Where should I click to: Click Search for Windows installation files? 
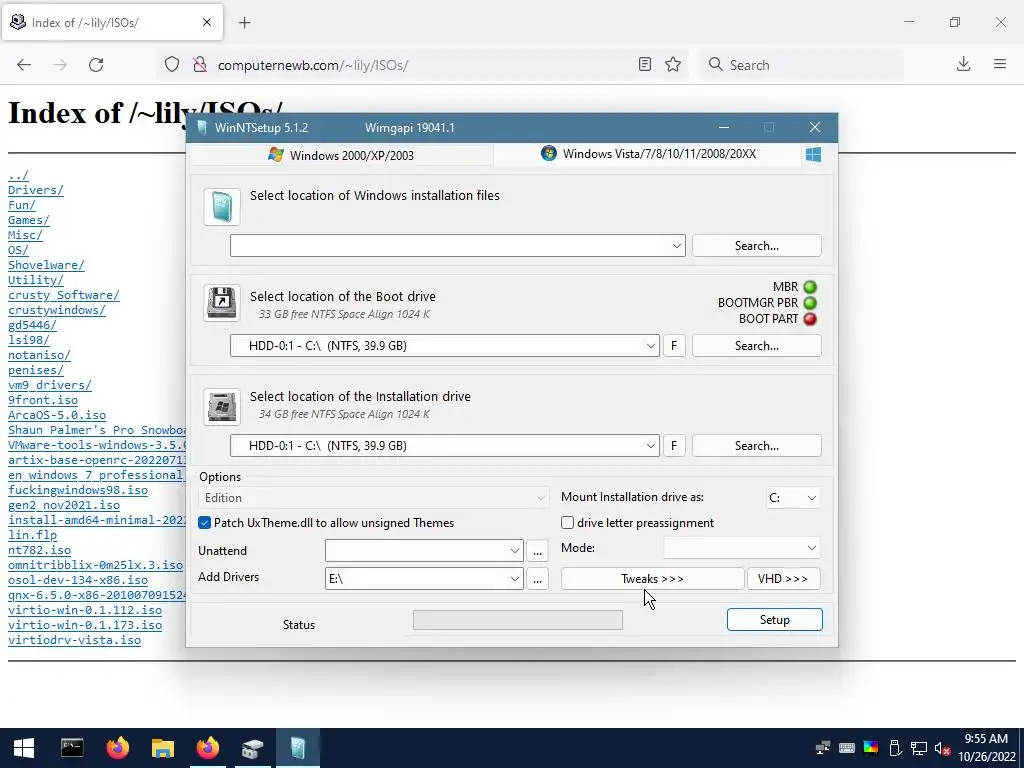pos(756,246)
